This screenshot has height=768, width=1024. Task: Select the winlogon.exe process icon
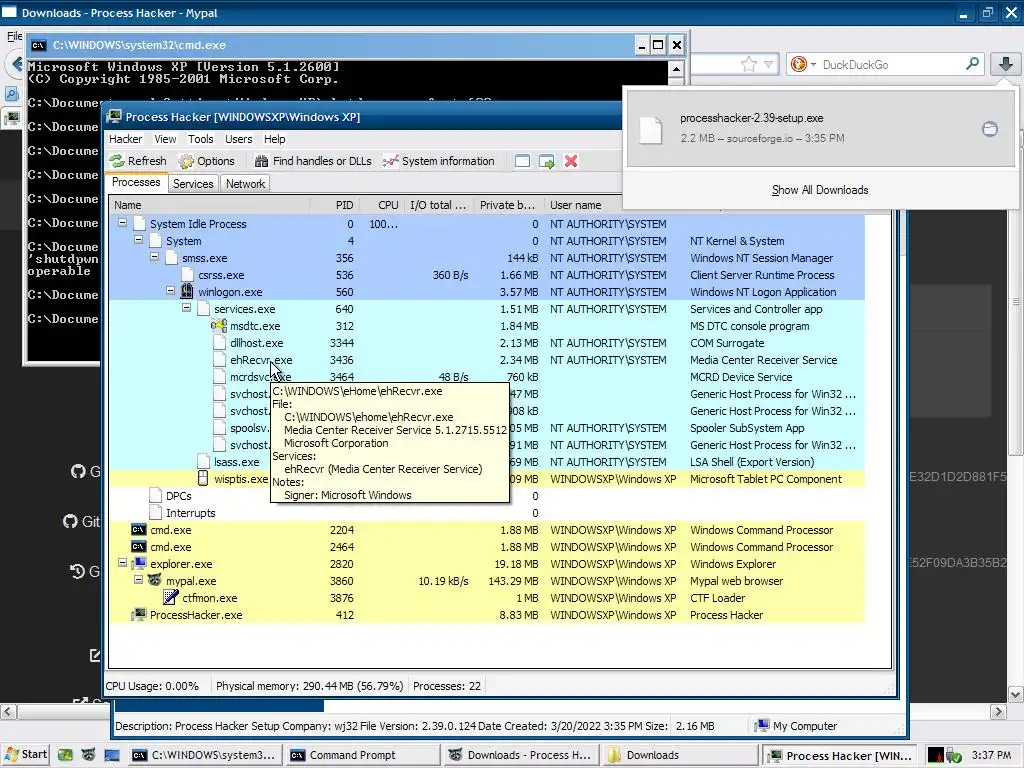[187, 291]
